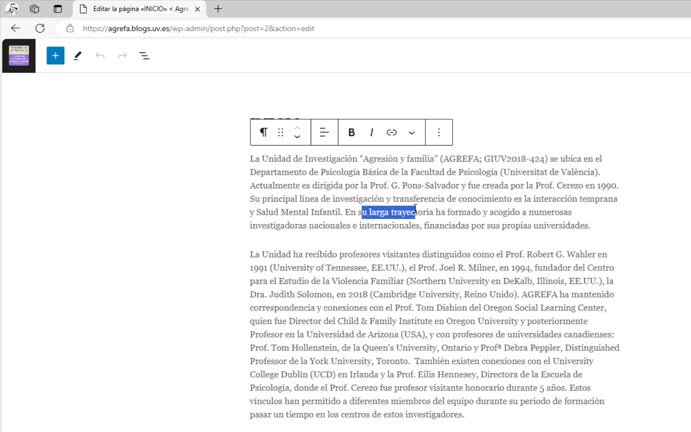Click the text "Dra. Judith Solomon"
The height and width of the screenshot is (432, 691).
291,294
